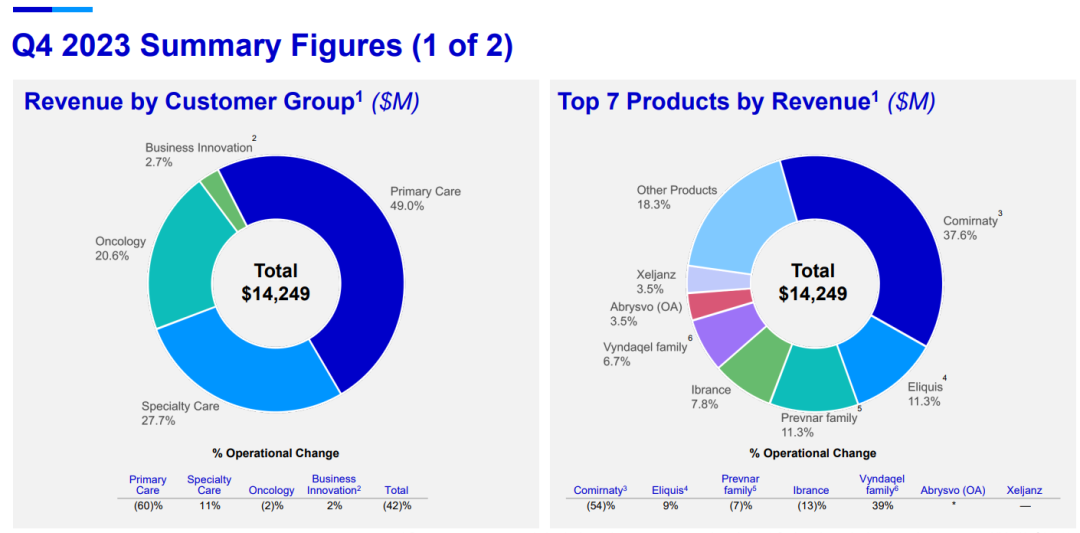Viewport: 1080px width, 533px height.
Task: Click the dark blue Comirnaty donut segment
Action: [x=880, y=240]
